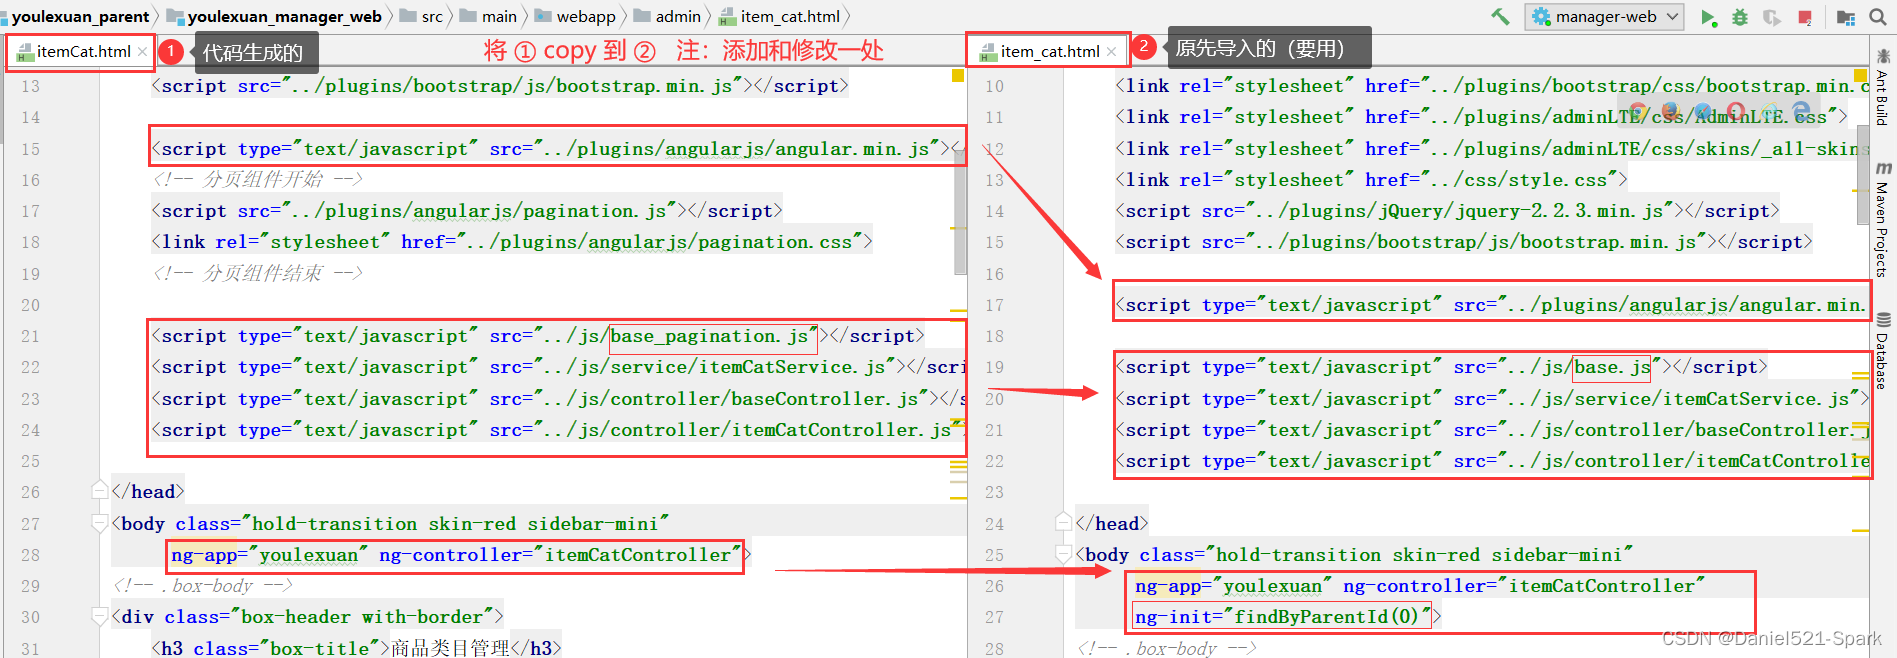Open the manager-web run configuration dropdown

tap(1604, 16)
